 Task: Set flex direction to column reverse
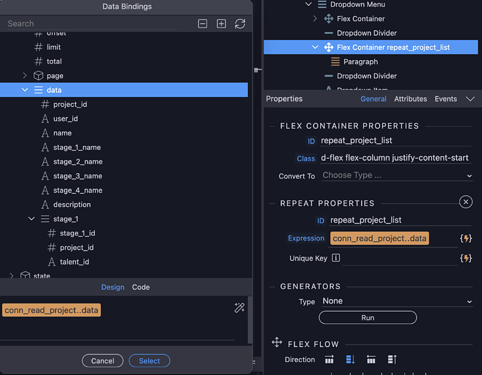click(x=392, y=359)
